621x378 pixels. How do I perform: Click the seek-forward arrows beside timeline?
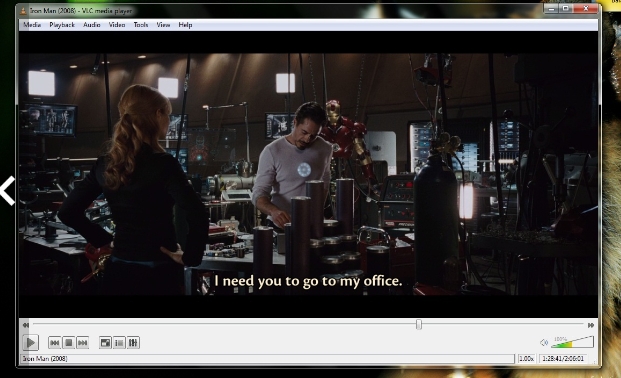(591, 325)
